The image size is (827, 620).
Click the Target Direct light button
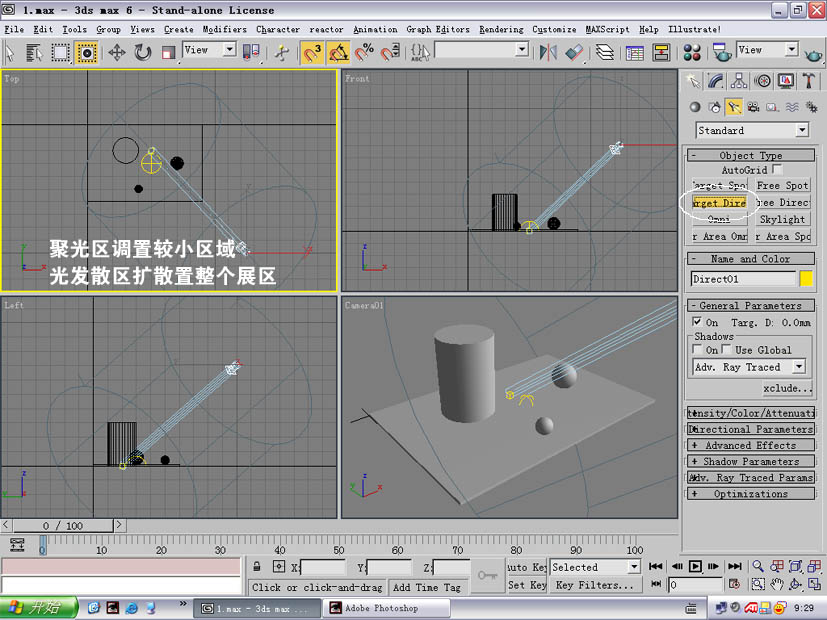719,203
